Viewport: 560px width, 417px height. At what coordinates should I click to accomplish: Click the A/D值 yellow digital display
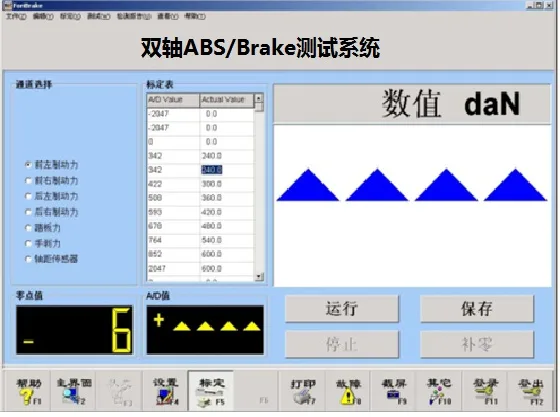205,330
